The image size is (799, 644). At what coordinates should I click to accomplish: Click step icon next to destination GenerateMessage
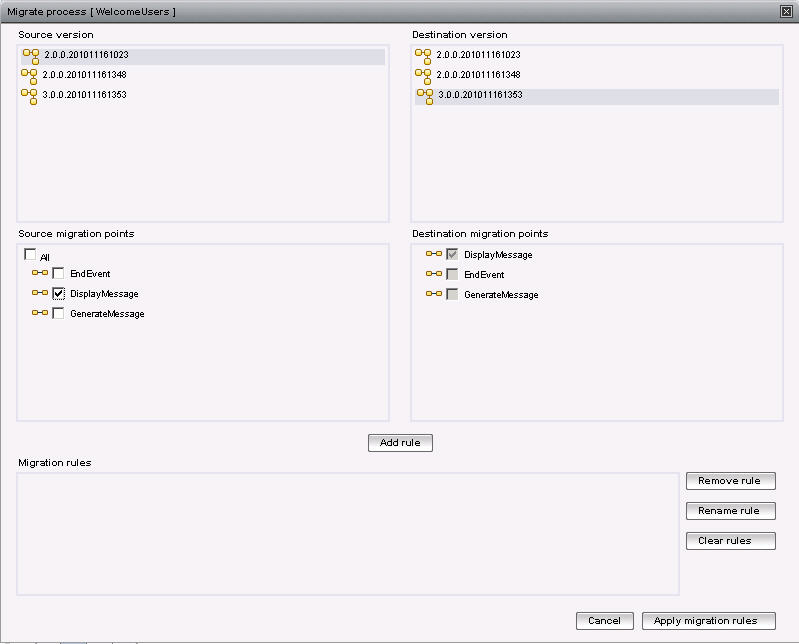(x=434, y=293)
